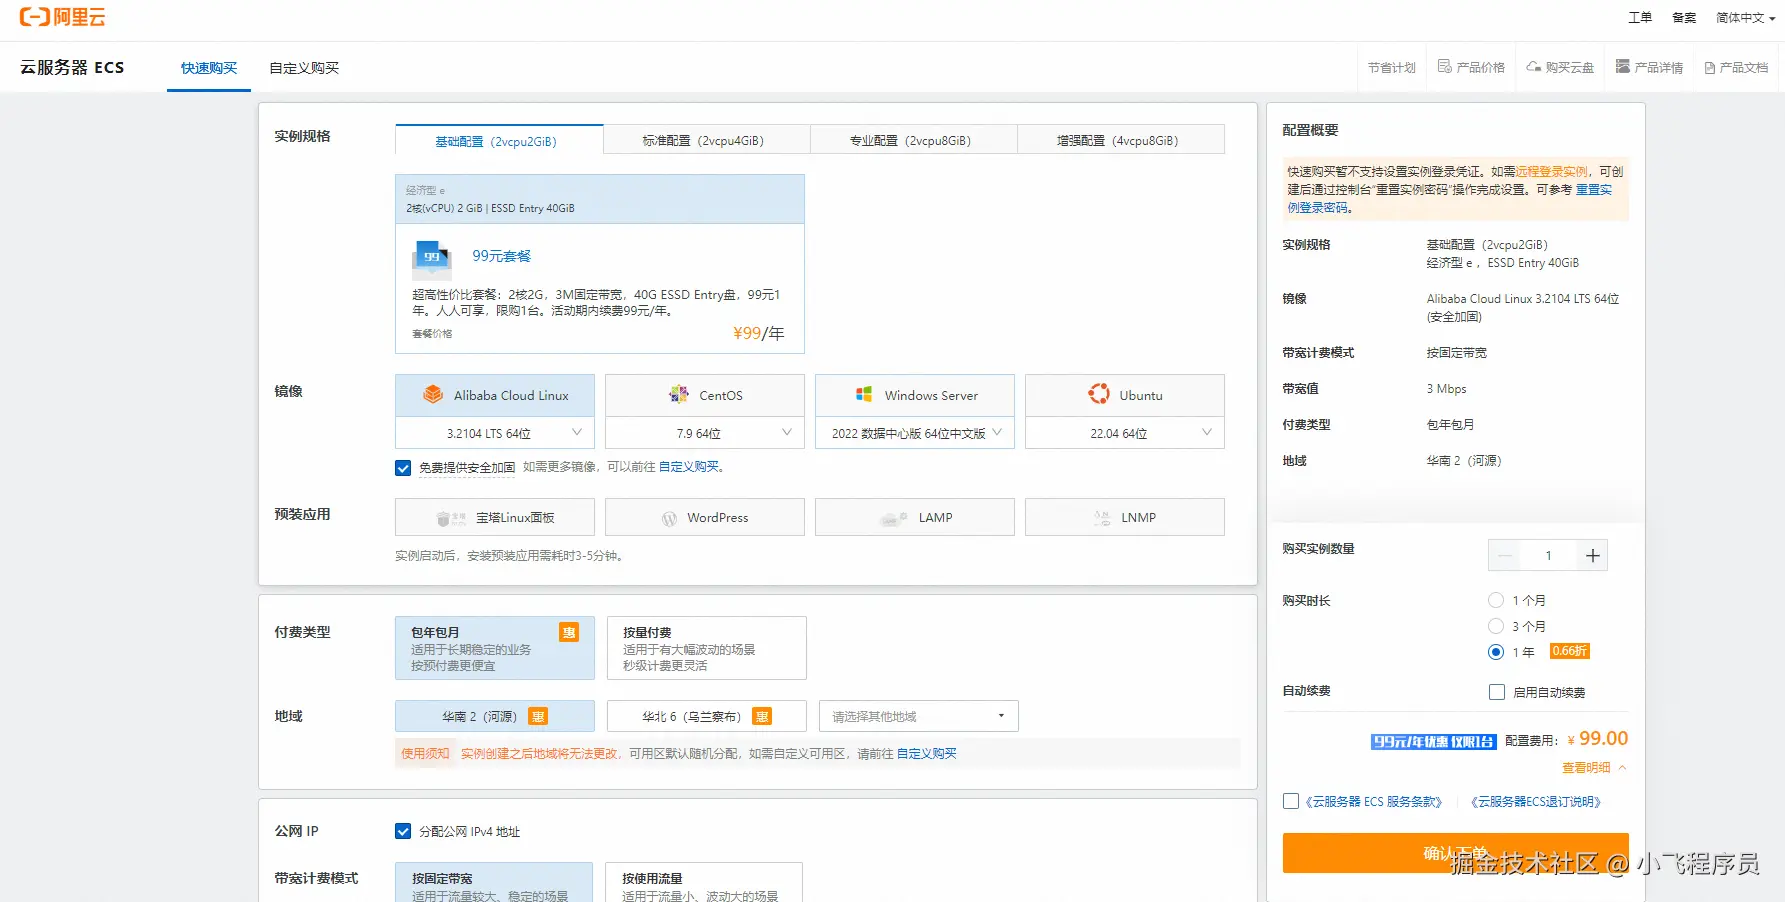Click the 99元套餐 package icon
Image resolution: width=1785 pixels, height=902 pixels.
point(432,258)
